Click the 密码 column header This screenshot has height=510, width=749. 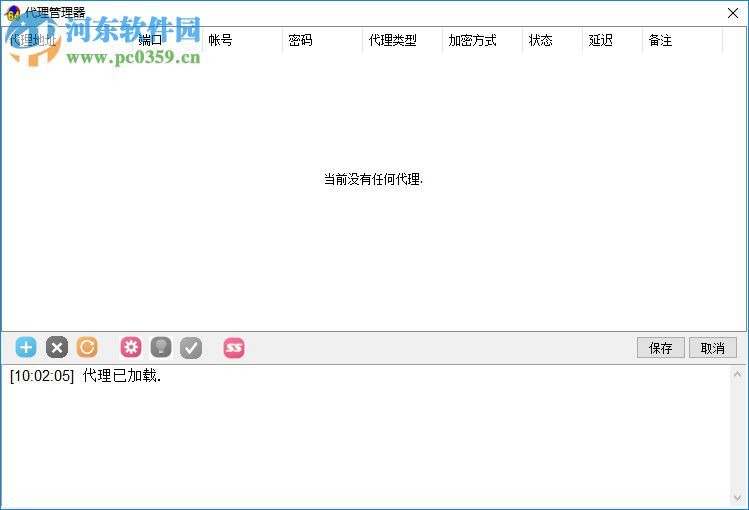[x=322, y=40]
